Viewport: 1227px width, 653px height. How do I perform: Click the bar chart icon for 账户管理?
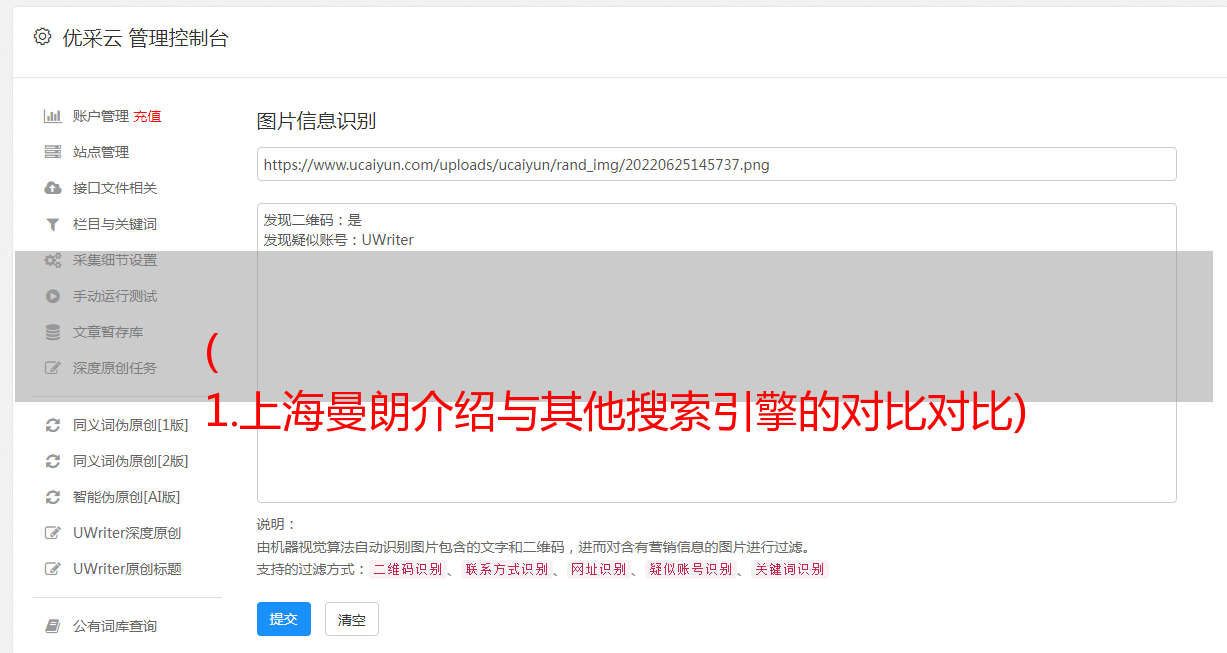53,116
